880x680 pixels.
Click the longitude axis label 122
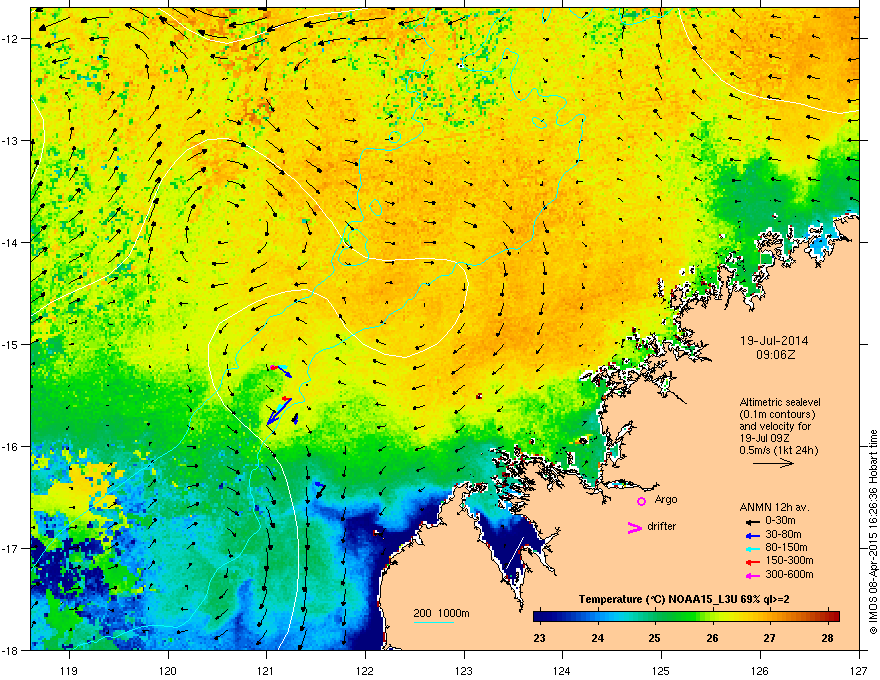(365, 670)
